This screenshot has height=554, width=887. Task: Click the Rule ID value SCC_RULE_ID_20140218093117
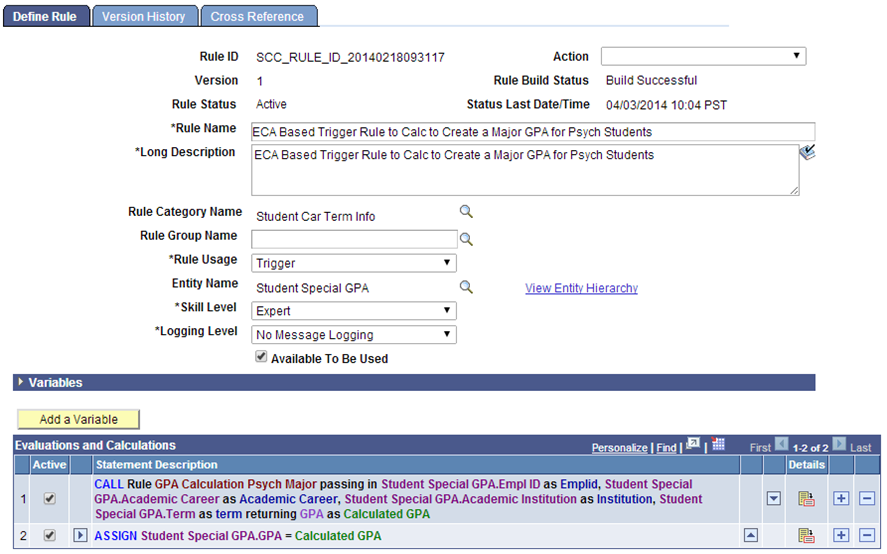click(x=350, y=57)
